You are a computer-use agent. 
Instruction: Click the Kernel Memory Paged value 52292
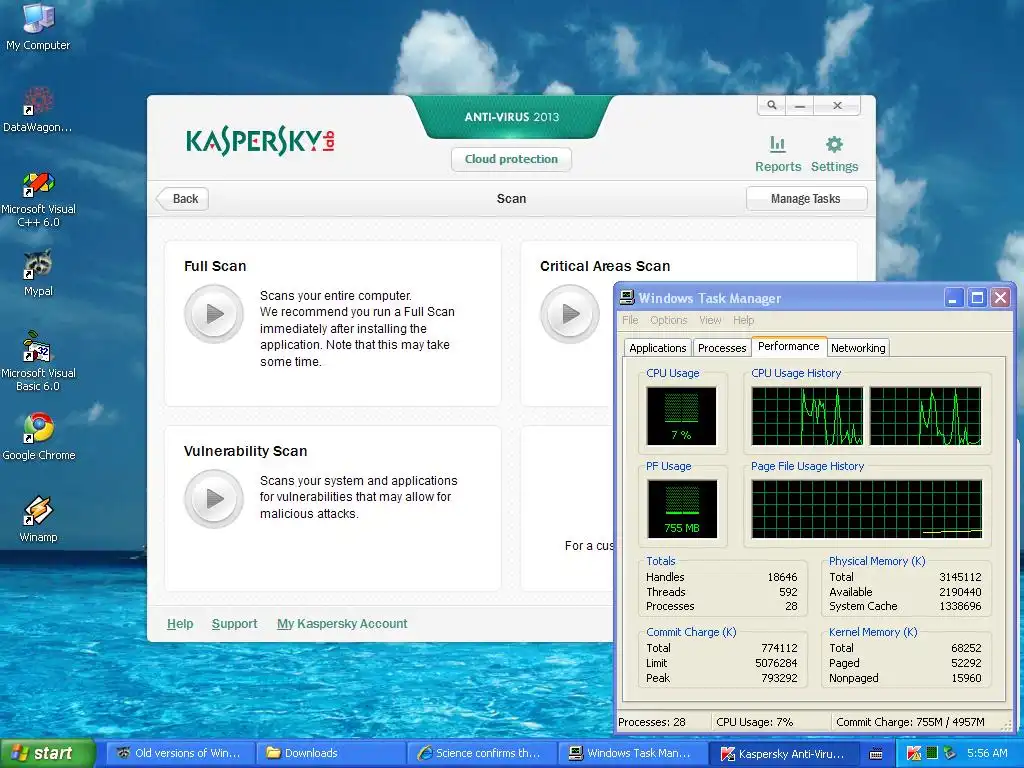tap(967, 663)
